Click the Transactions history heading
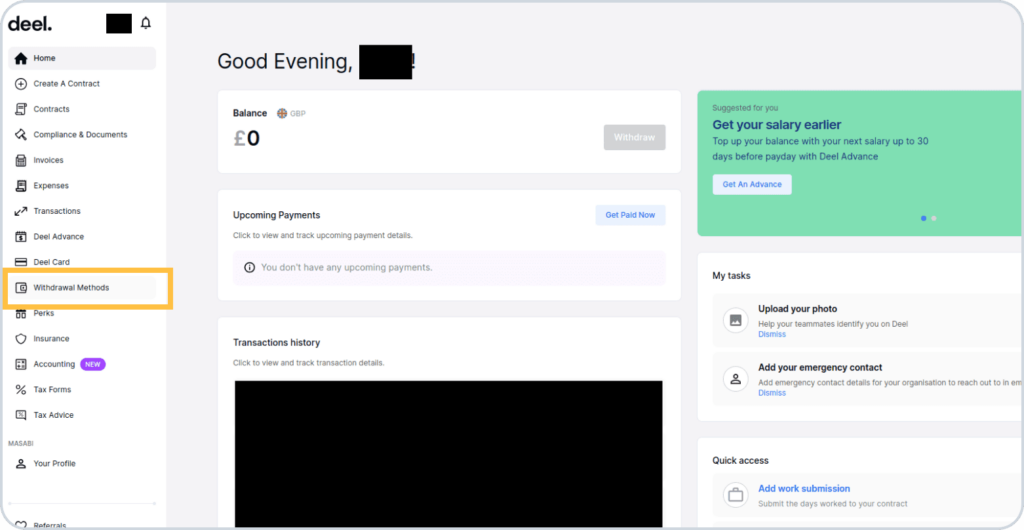Viewport: 1024px width, 530px height. click(276, 343)
